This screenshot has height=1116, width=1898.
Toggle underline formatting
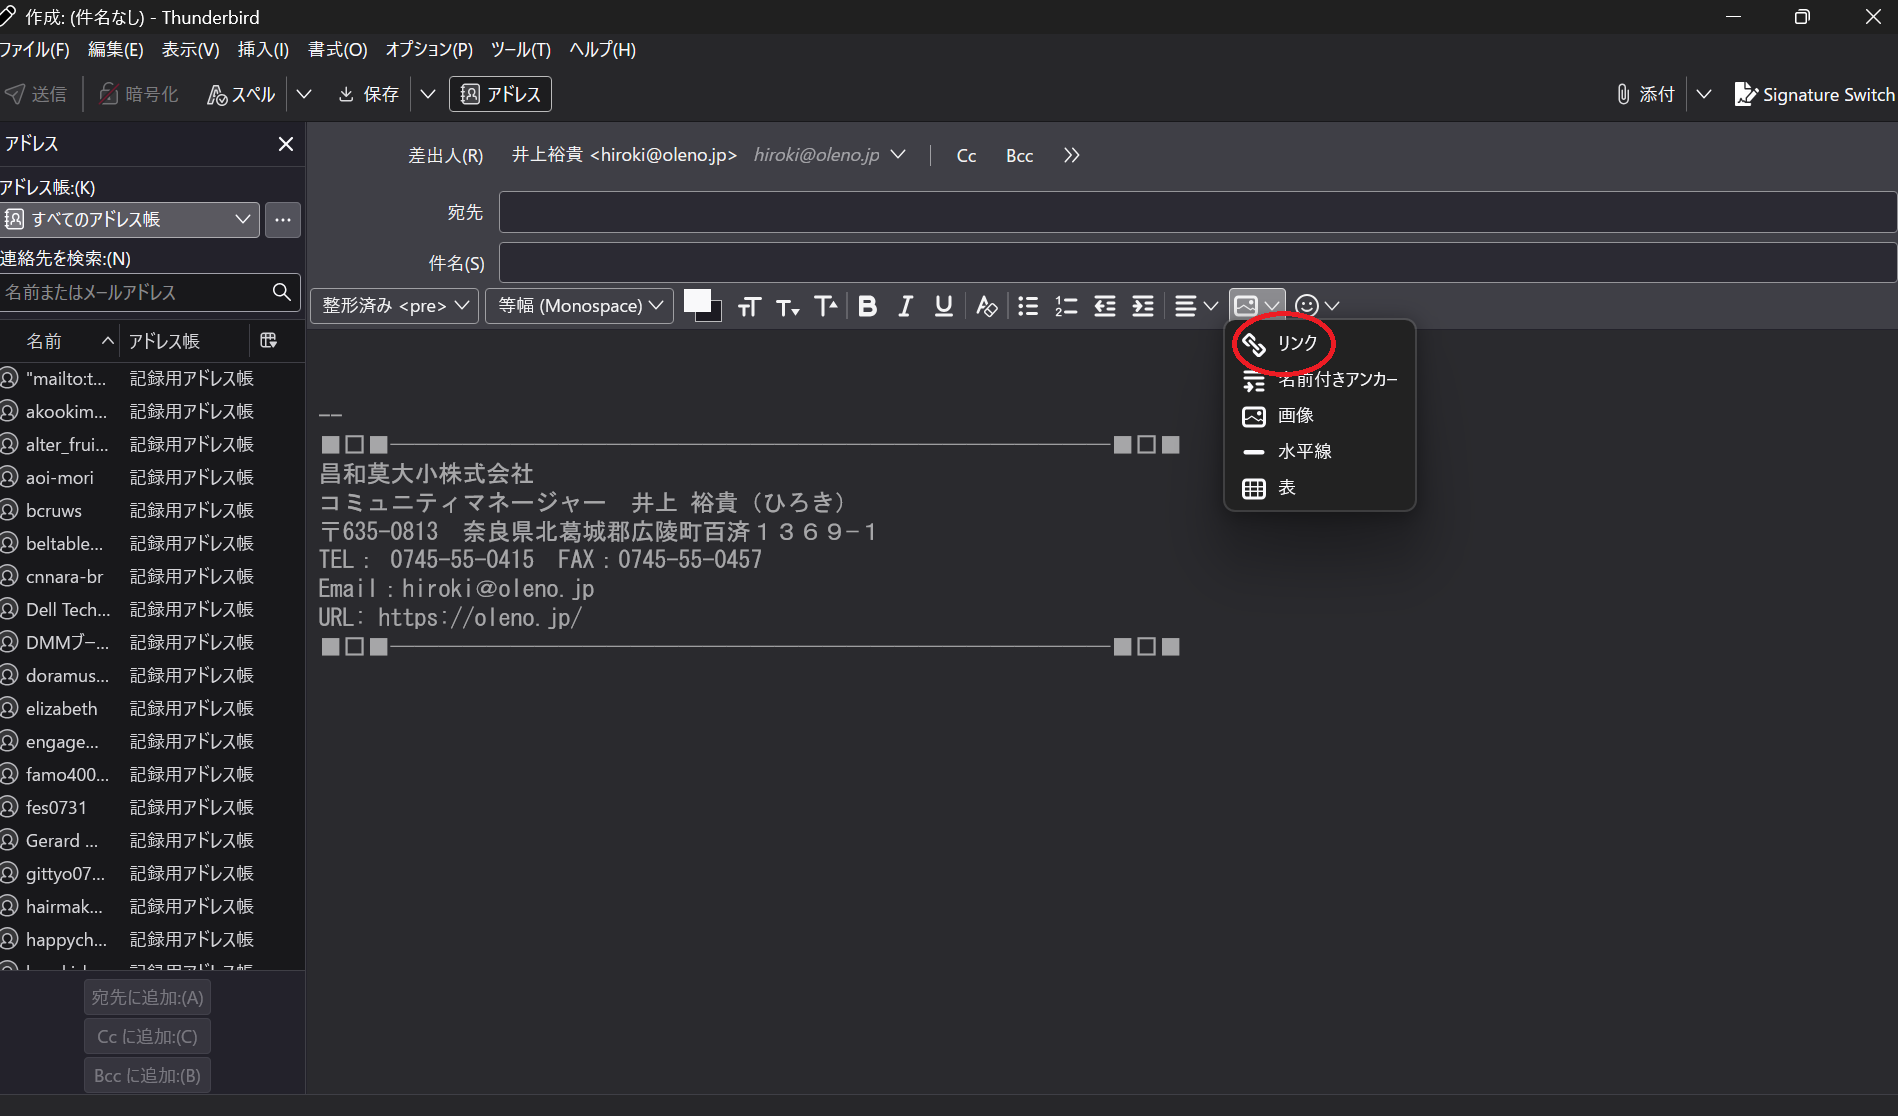(943, 306)
